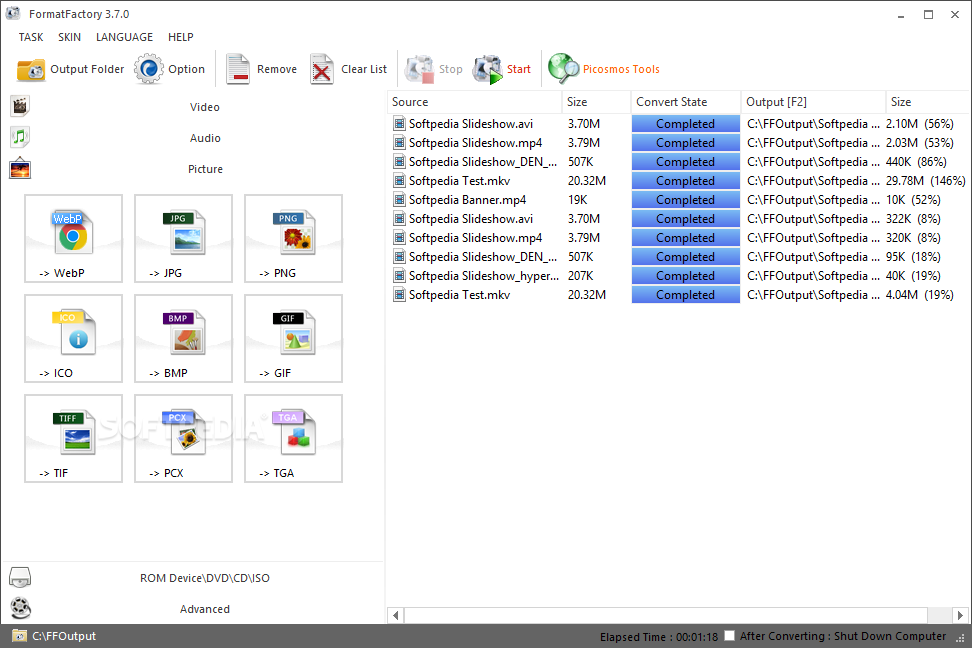Expand the Audio category section
Screen dimensions: 972x648
[205, 138]
